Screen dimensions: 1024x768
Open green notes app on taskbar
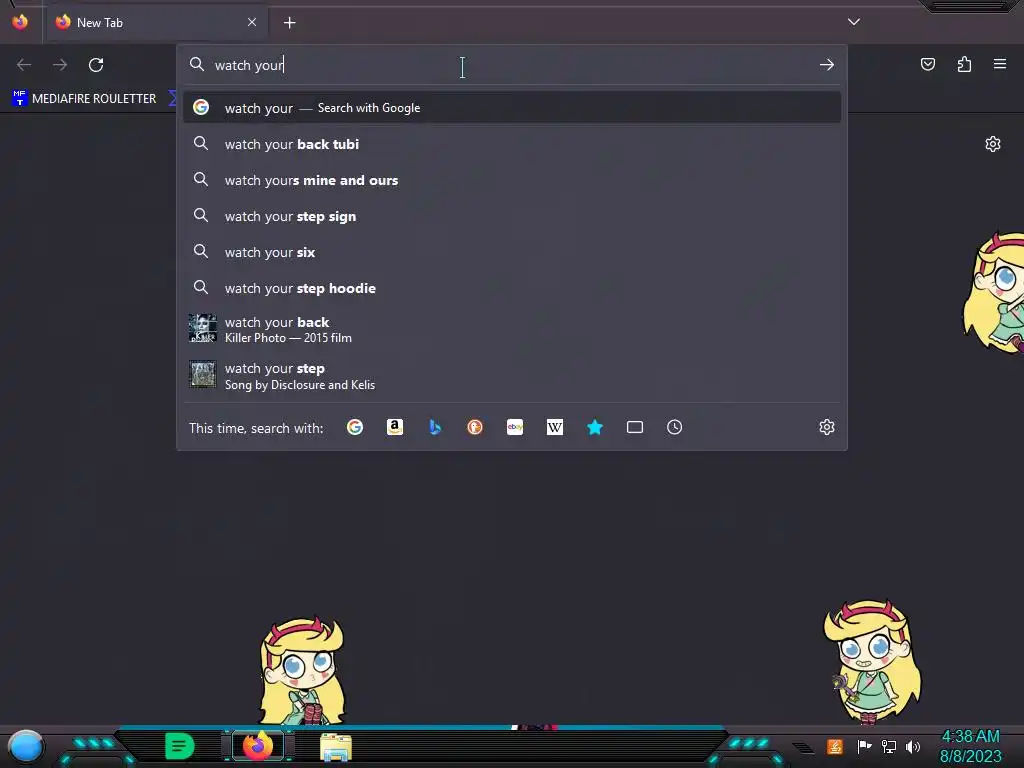[179, 746]
